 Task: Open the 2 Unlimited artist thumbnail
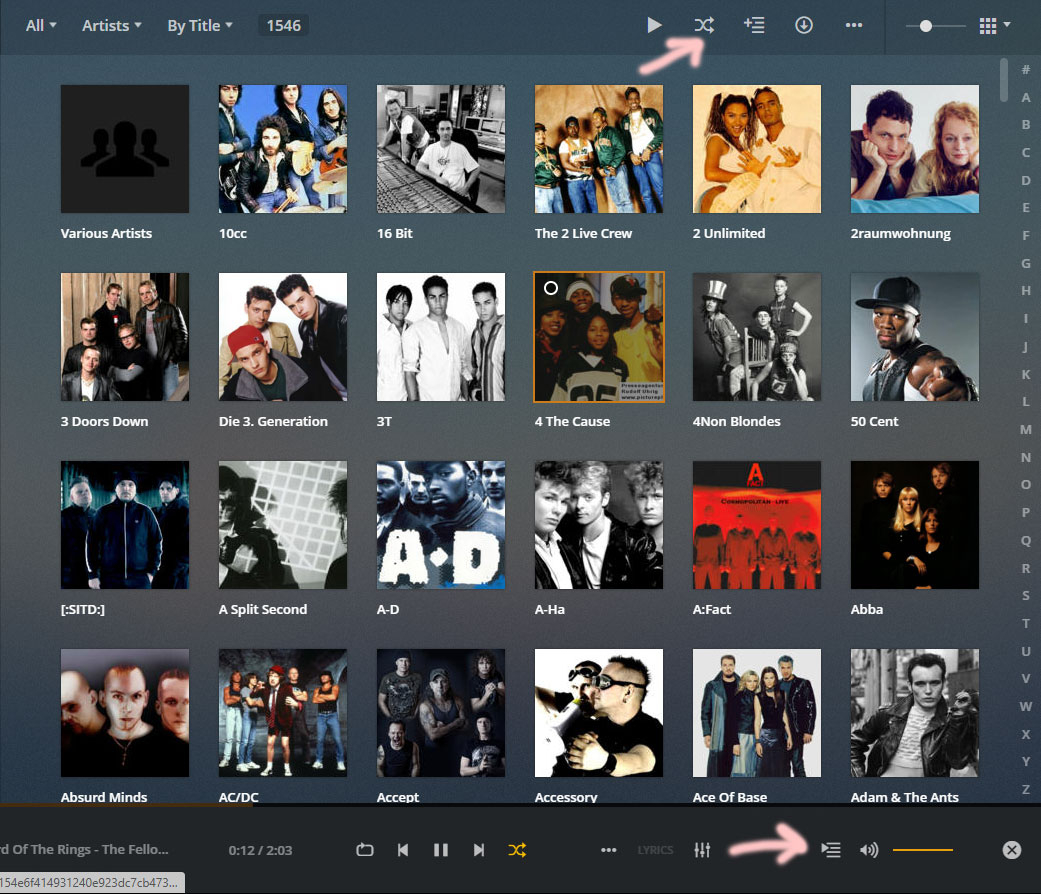pyautogui.click(x=757, y=149)
